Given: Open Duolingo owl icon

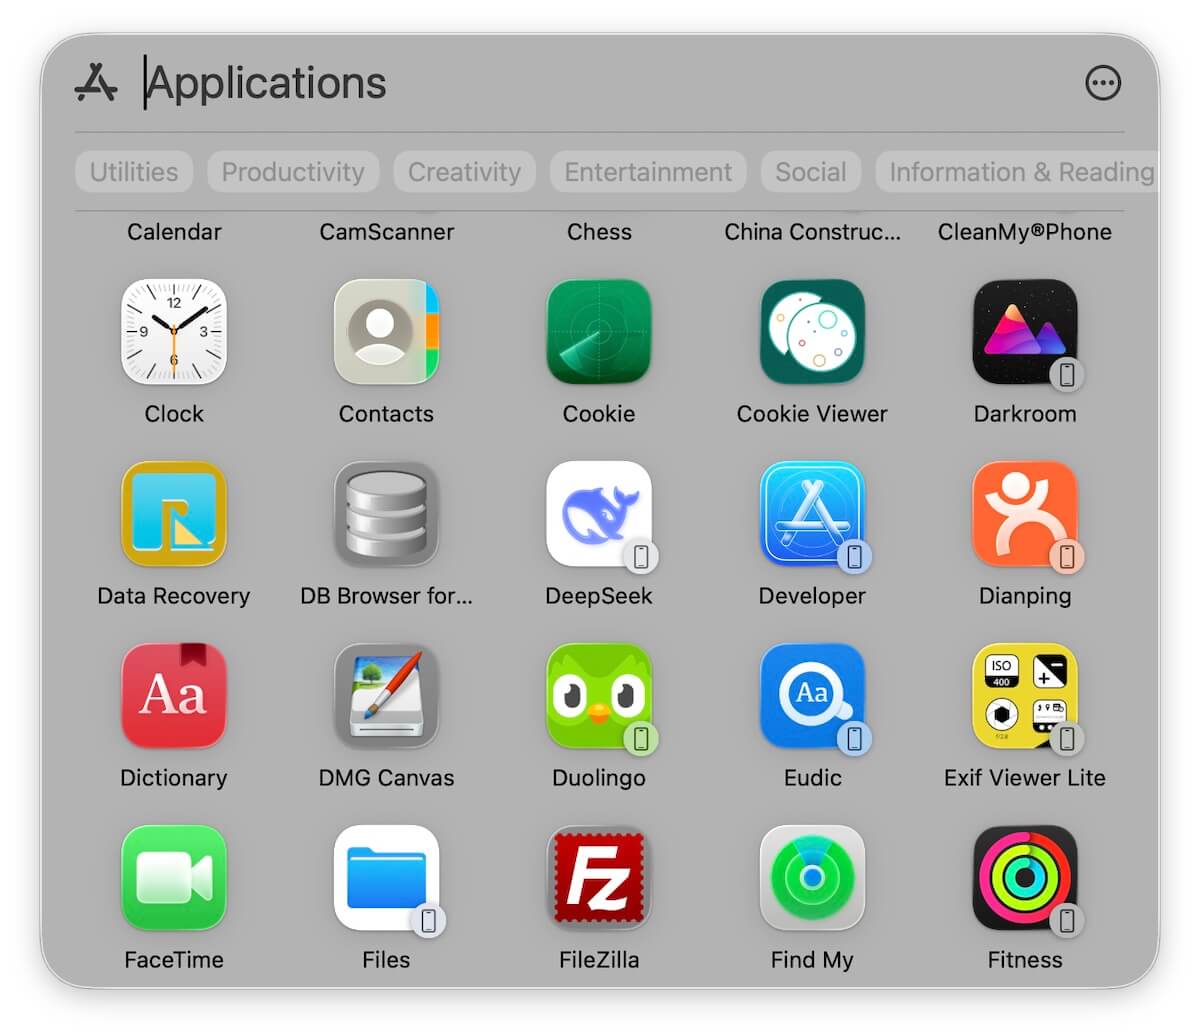Looking at the screenshot, I should pyautogui.click(x=599, y=696).
